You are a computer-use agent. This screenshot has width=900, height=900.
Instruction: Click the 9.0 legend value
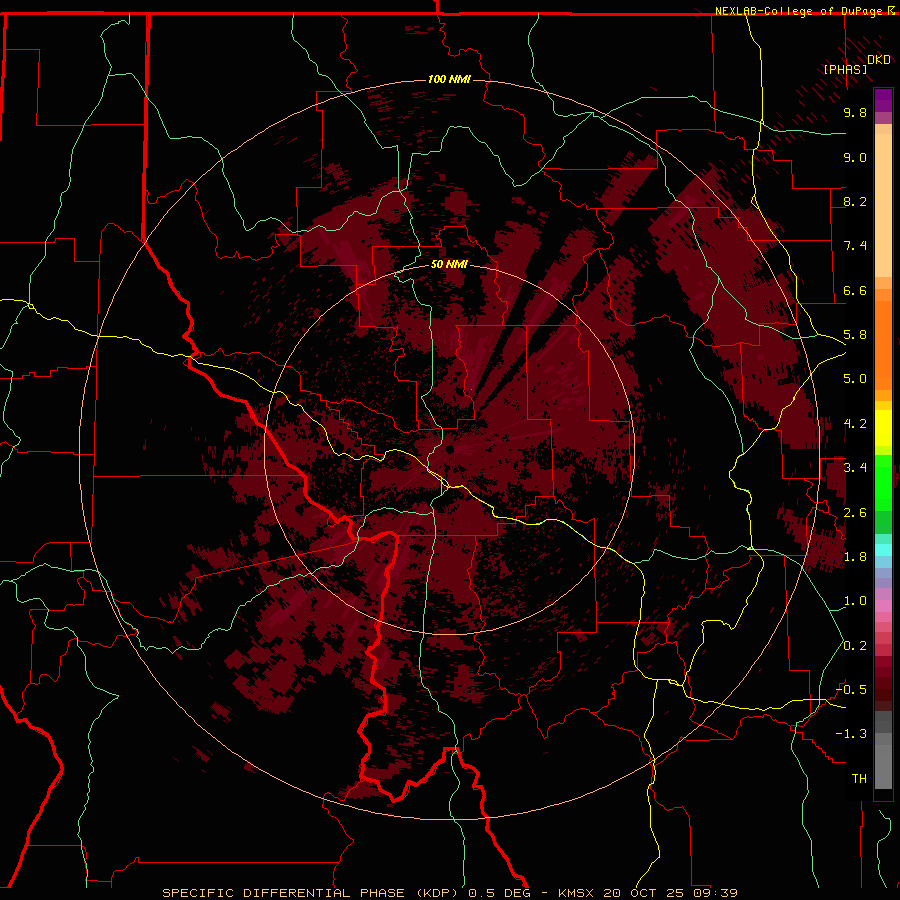855,157
